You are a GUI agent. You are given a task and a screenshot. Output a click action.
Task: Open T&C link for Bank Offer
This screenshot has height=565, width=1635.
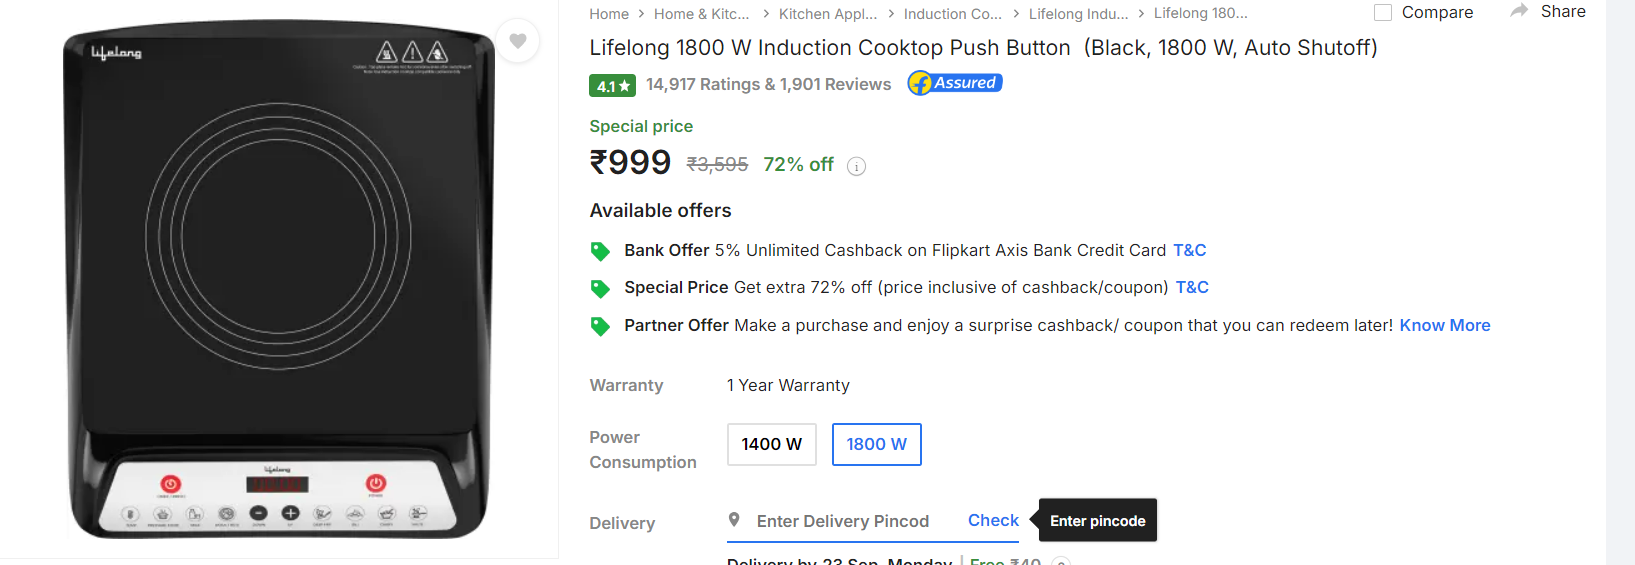[1190, 250]
